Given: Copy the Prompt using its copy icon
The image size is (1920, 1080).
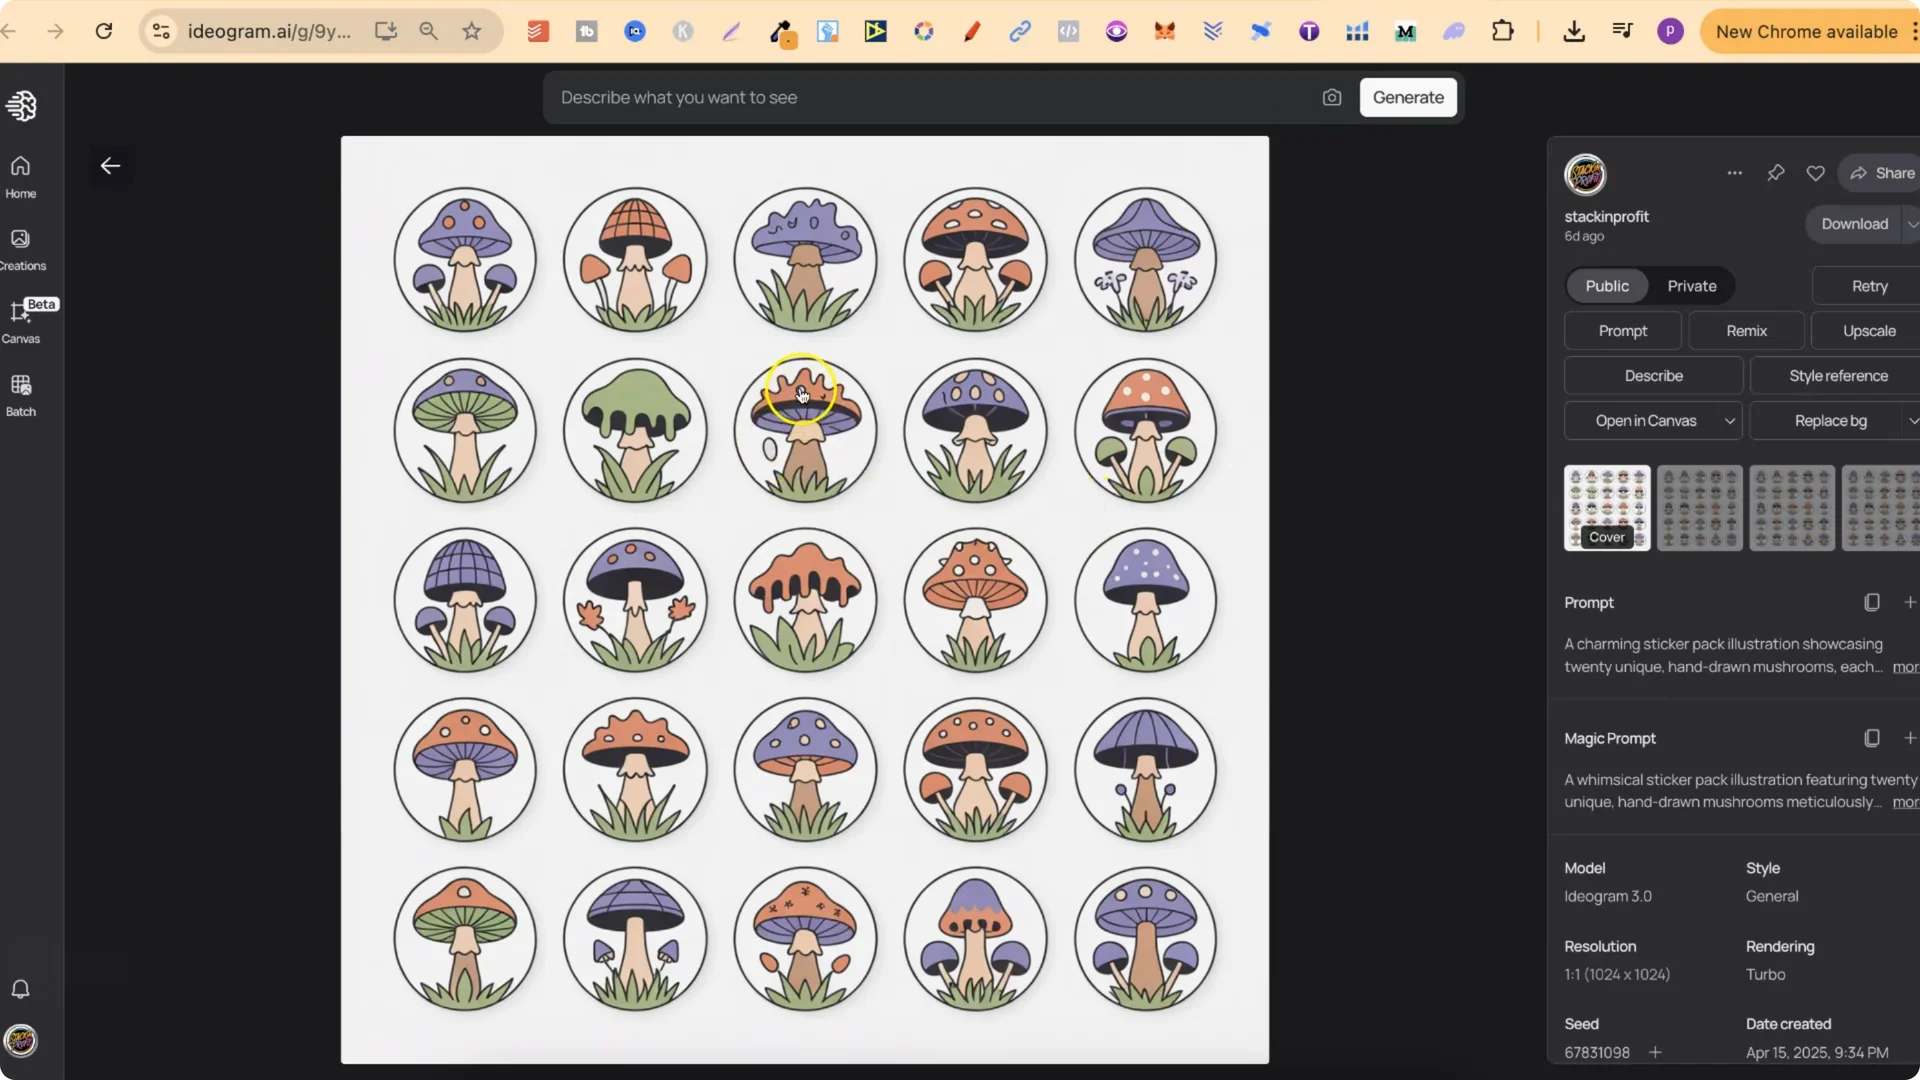Looking at the screenshot, I should [1871, 601].
